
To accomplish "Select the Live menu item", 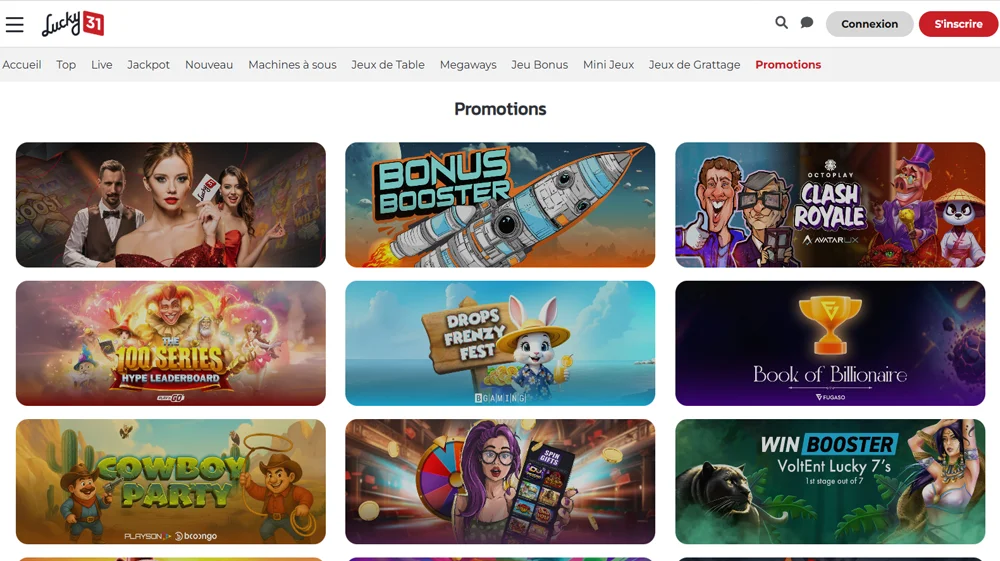I will pos(101,64).
